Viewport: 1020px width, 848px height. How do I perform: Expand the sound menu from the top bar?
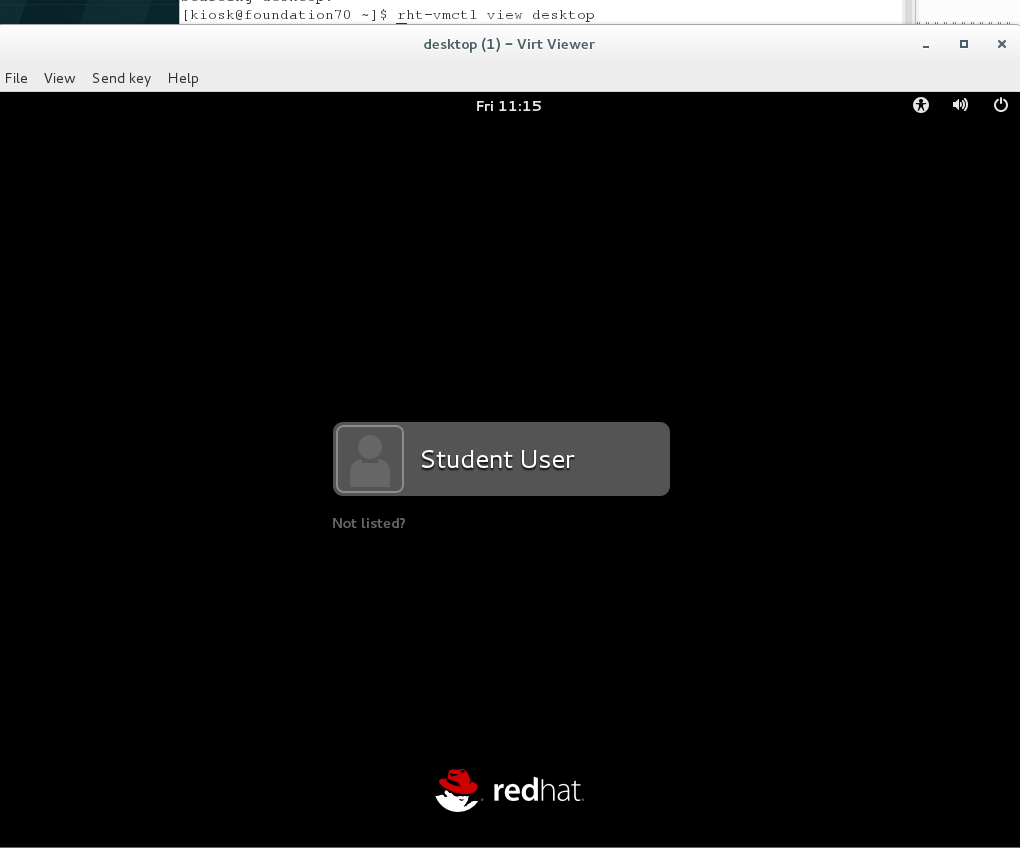(x=960, y=105)
